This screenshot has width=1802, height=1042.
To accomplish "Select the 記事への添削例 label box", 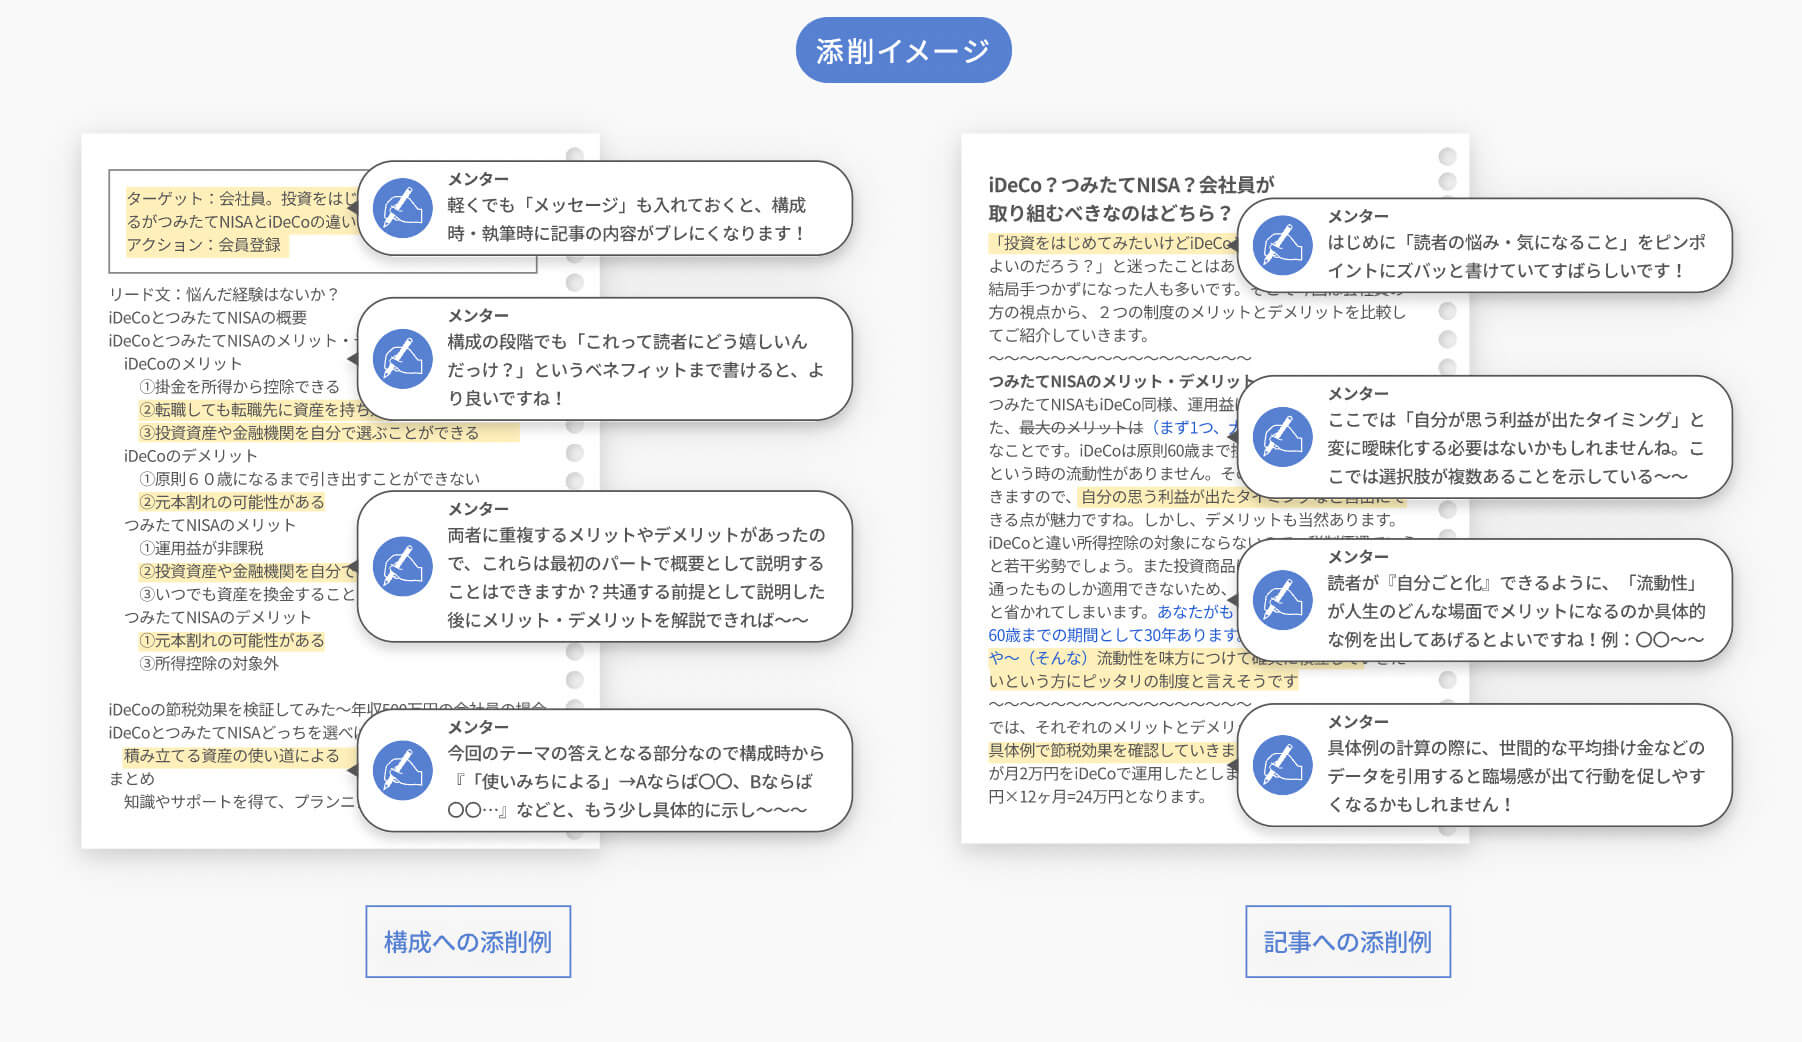I will [1347, 942].
